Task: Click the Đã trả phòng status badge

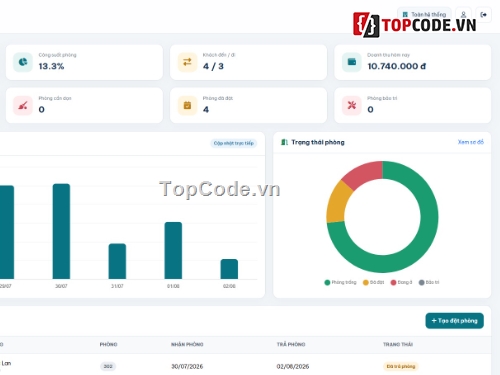Action: click(x=401, y=366)
